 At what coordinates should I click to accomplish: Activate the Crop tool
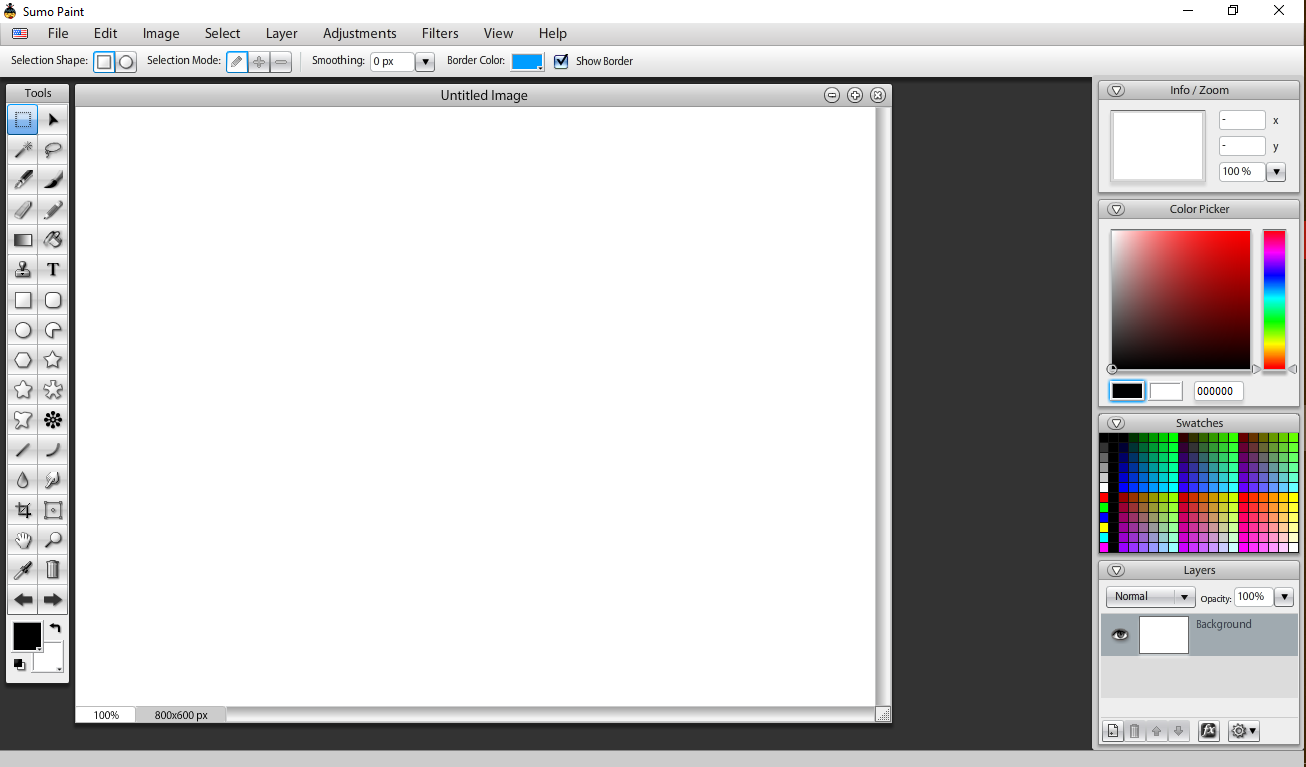click(23, 510)
